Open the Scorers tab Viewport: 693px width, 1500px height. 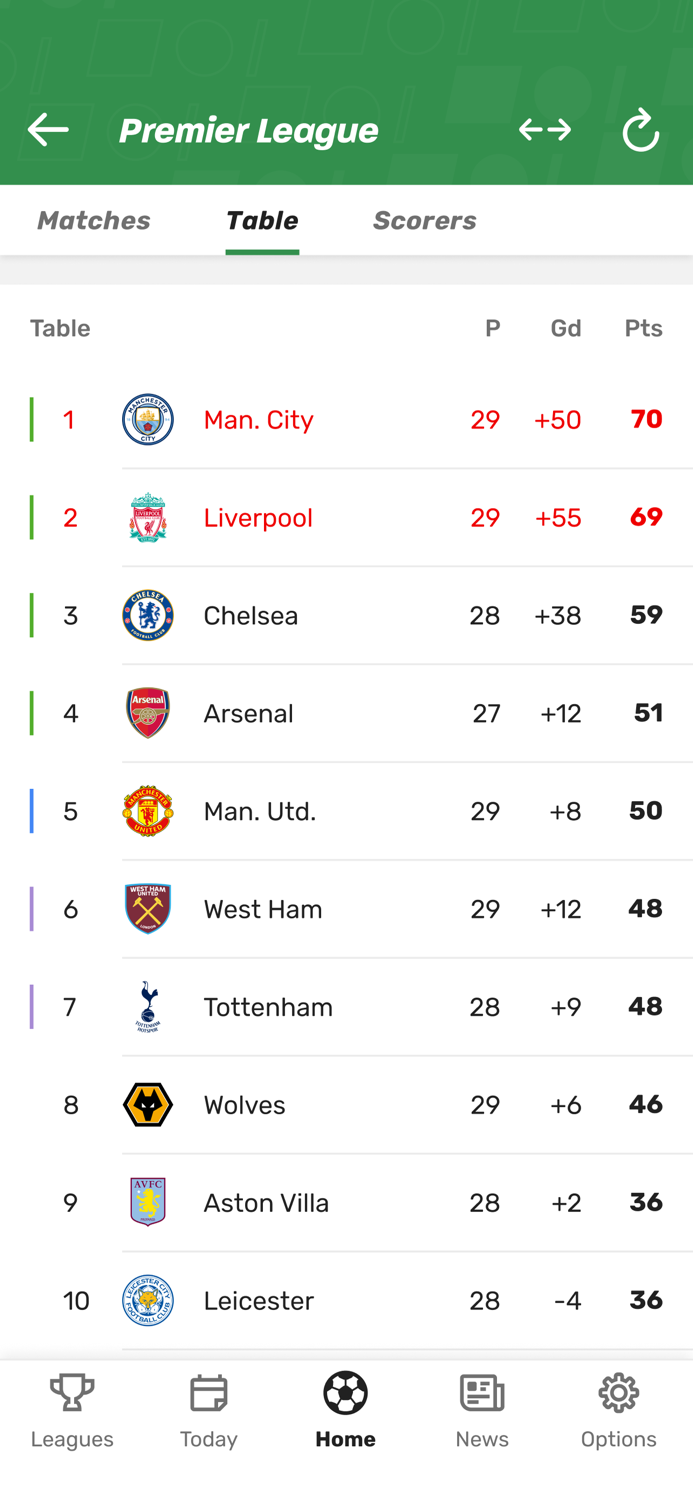click(x=424, y=220)
